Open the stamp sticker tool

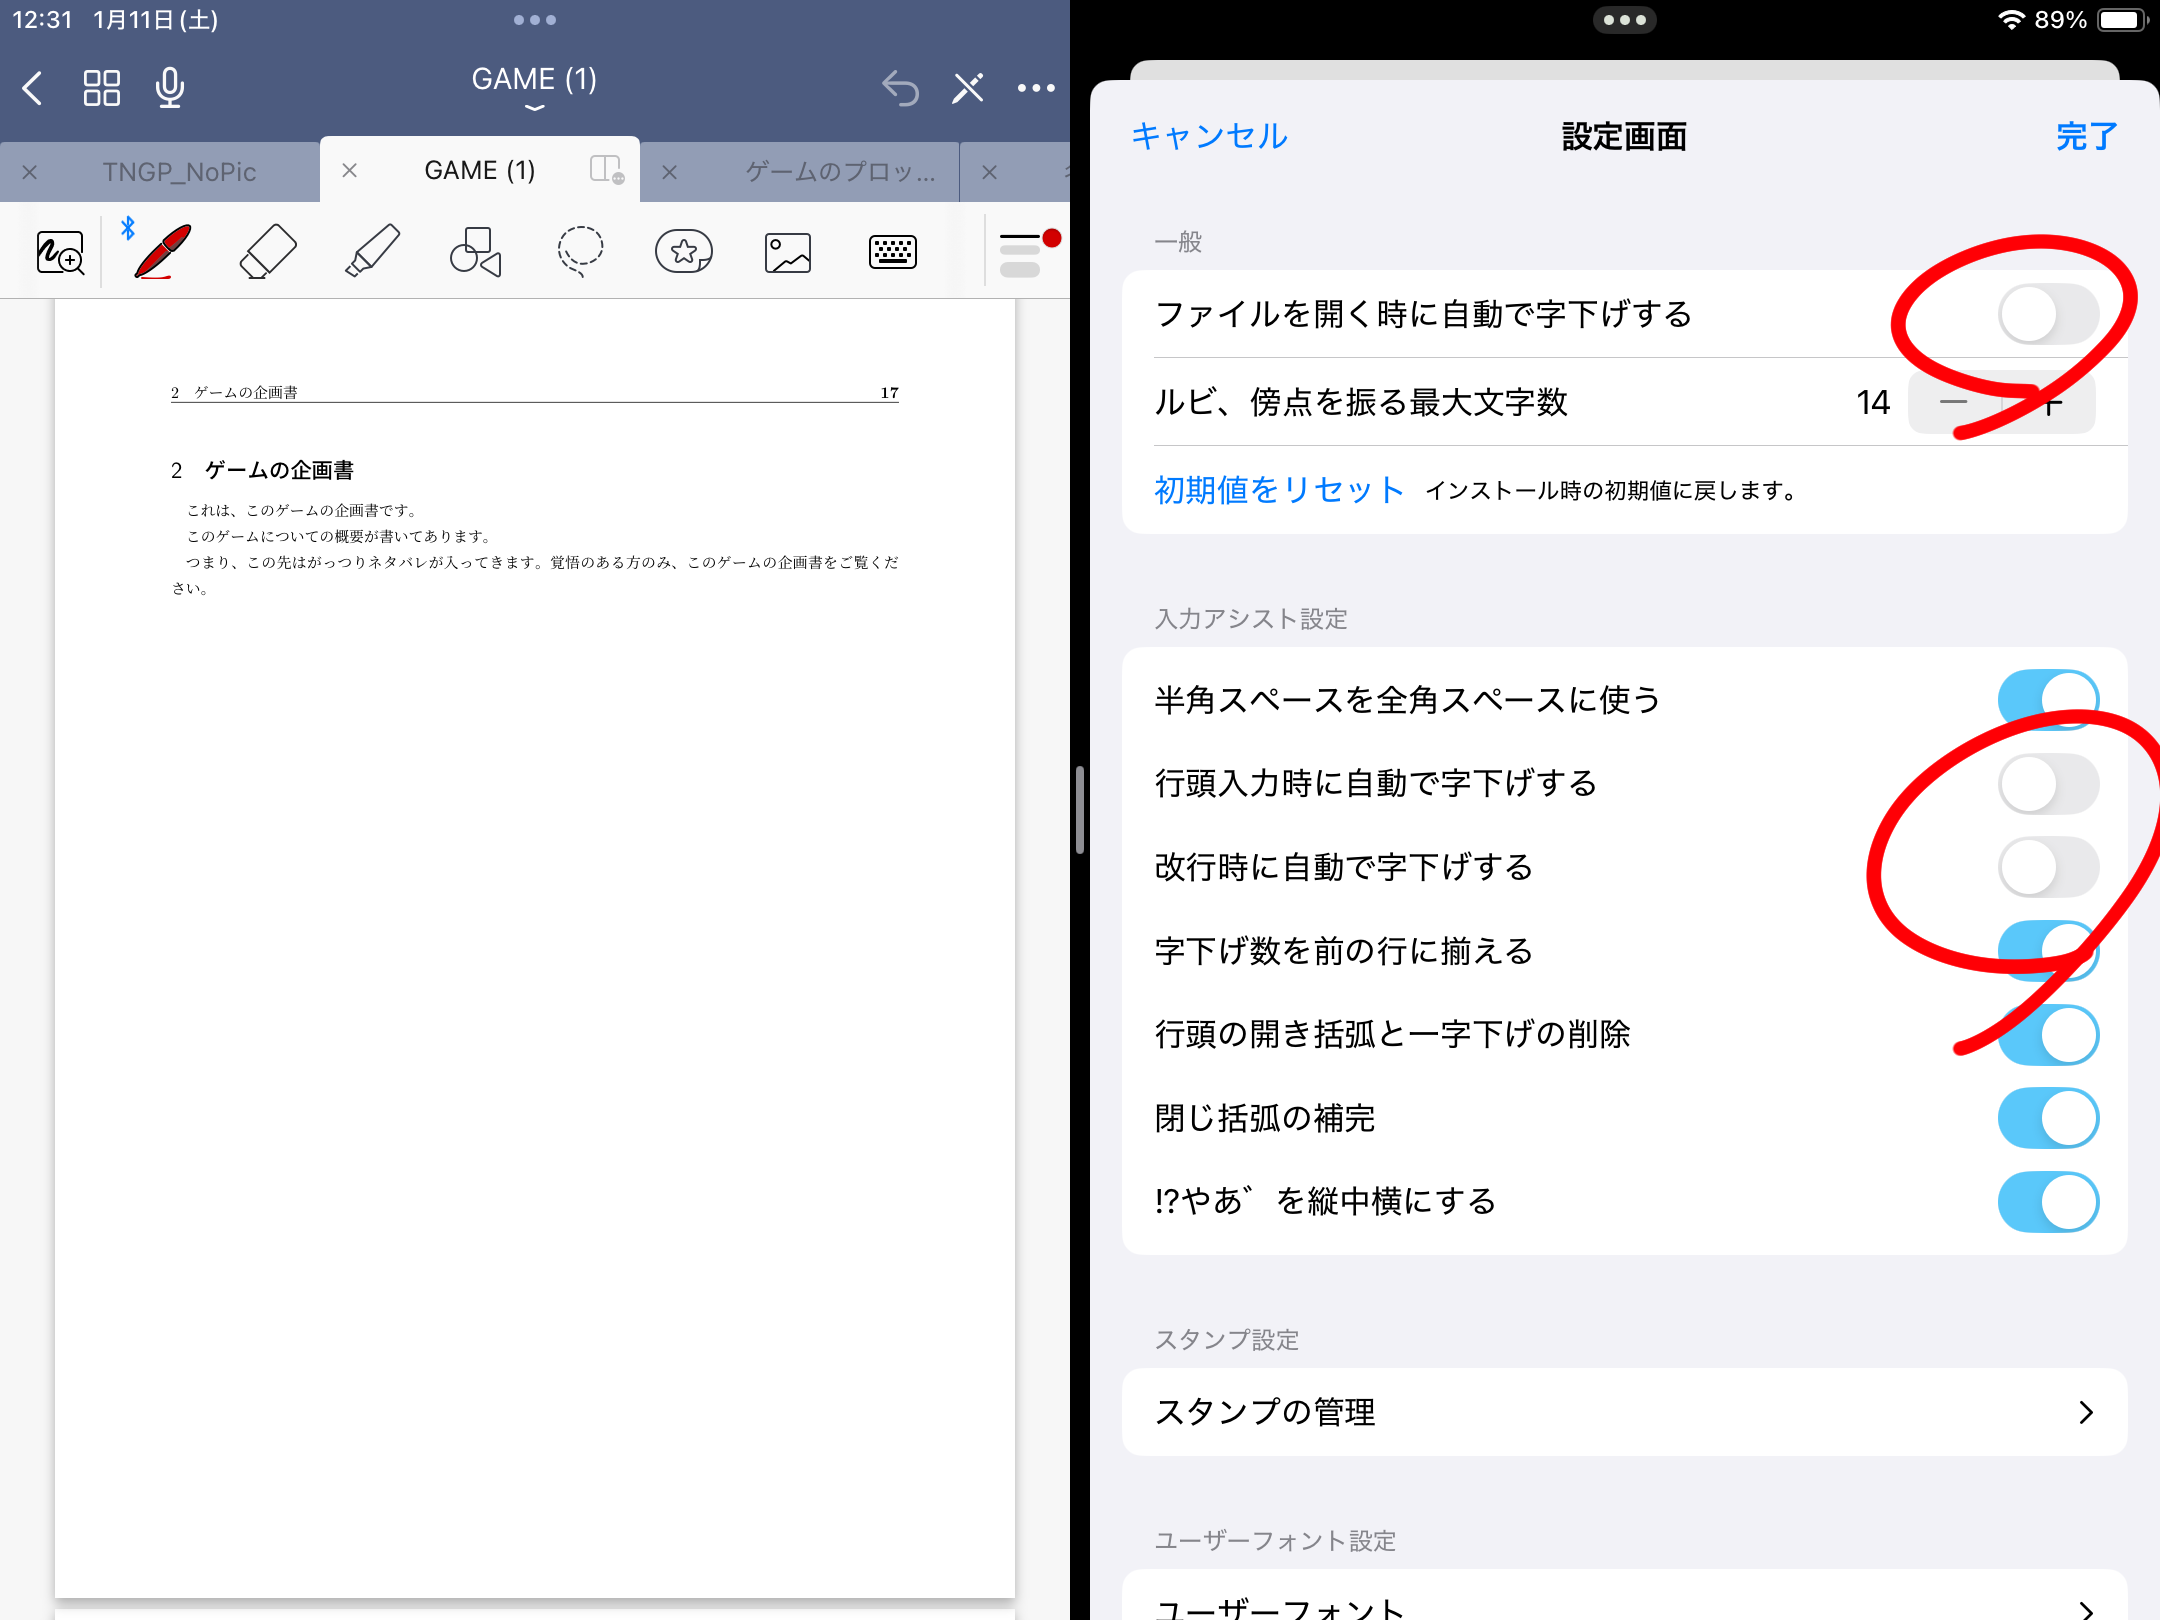[x=684, y=251]
